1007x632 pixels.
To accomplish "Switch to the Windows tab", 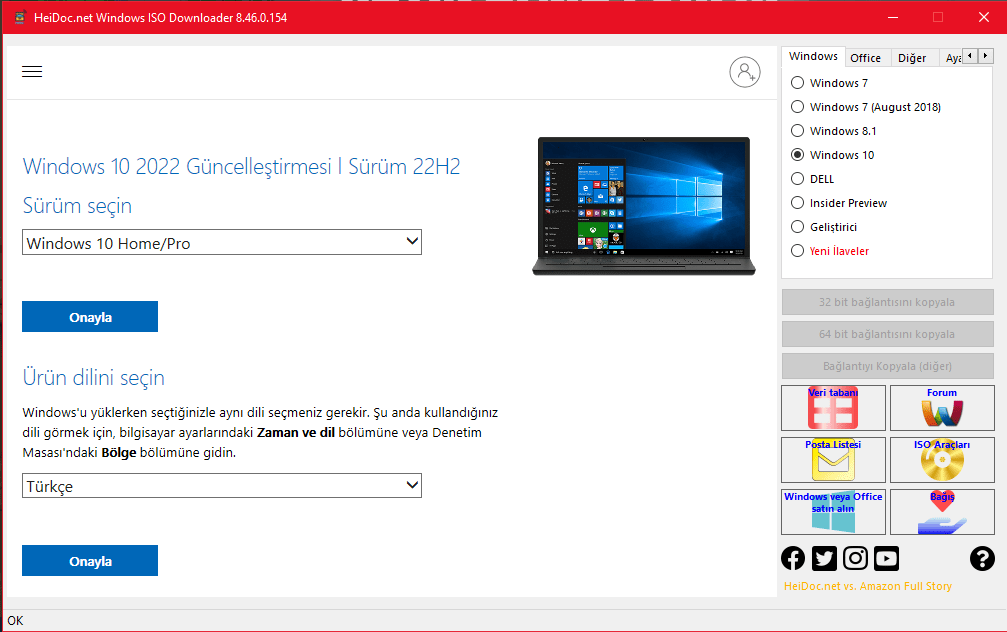I will point(813,57).
